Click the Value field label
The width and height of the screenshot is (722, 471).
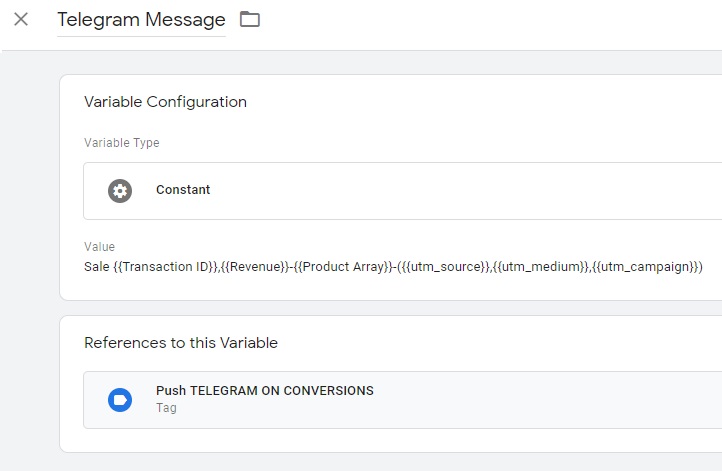99,247
